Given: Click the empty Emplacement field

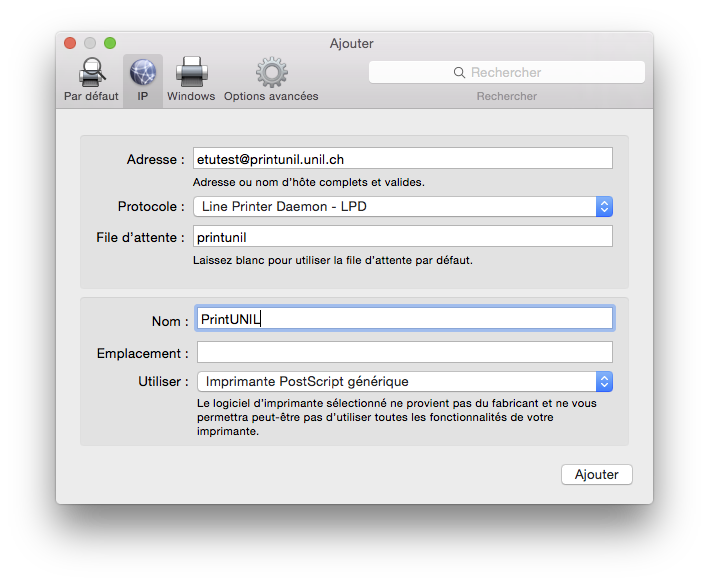Looking at the screenshot, I should (404, 352).
